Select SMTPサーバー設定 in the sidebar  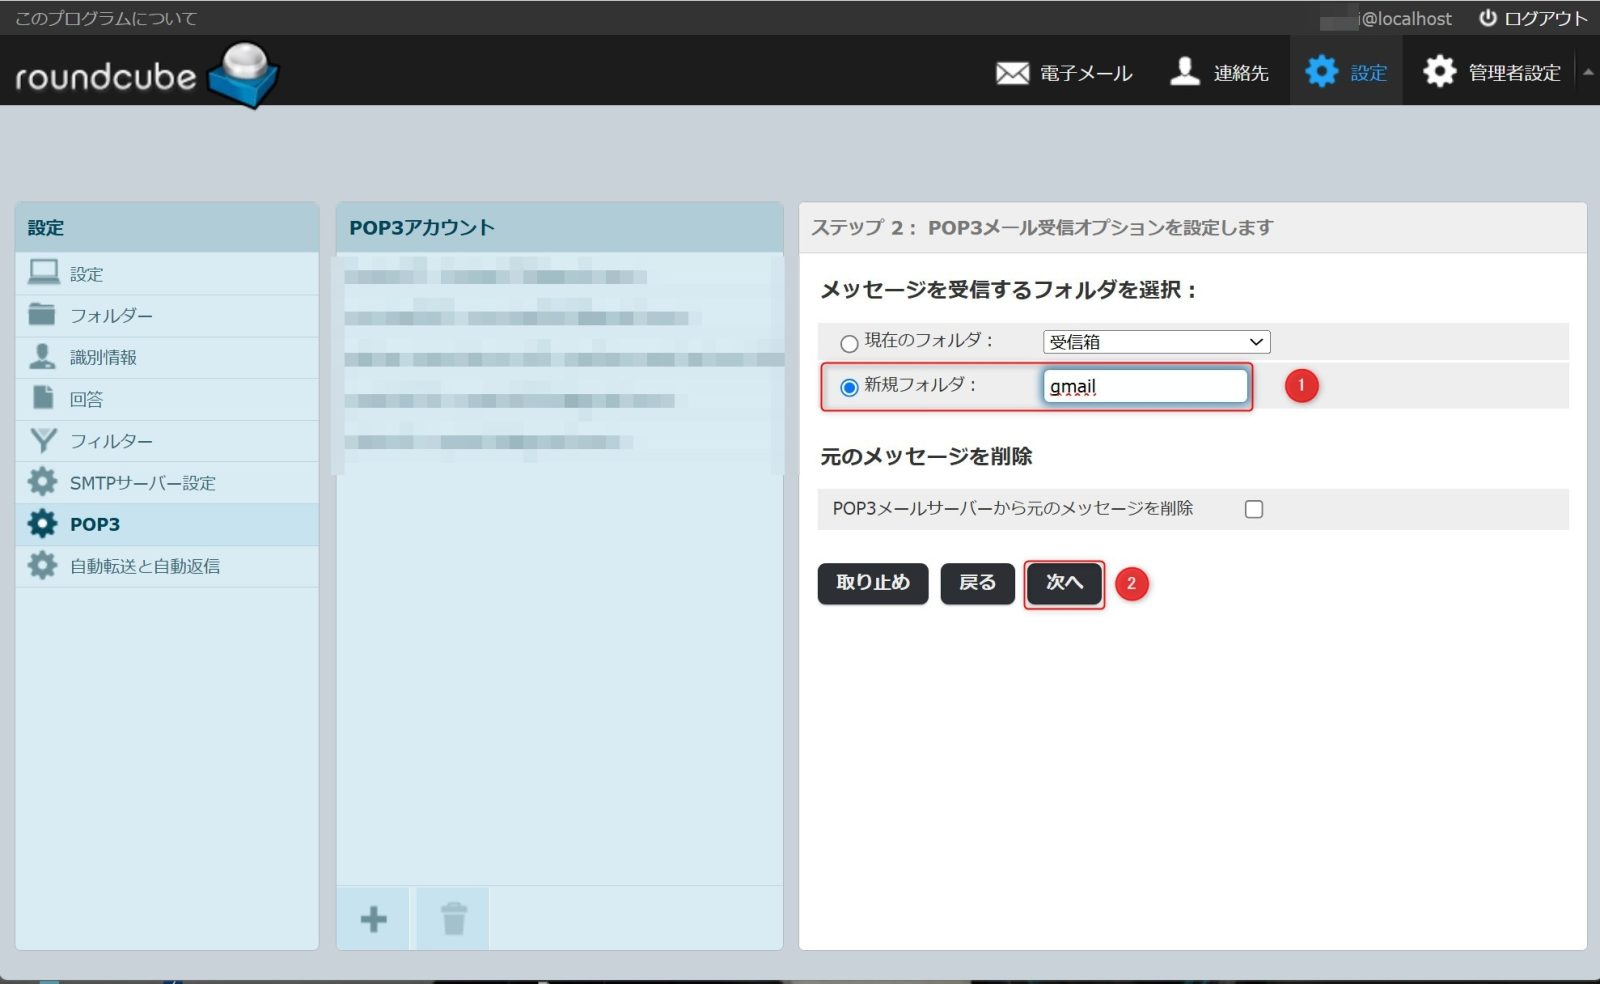tap(142, 483)
